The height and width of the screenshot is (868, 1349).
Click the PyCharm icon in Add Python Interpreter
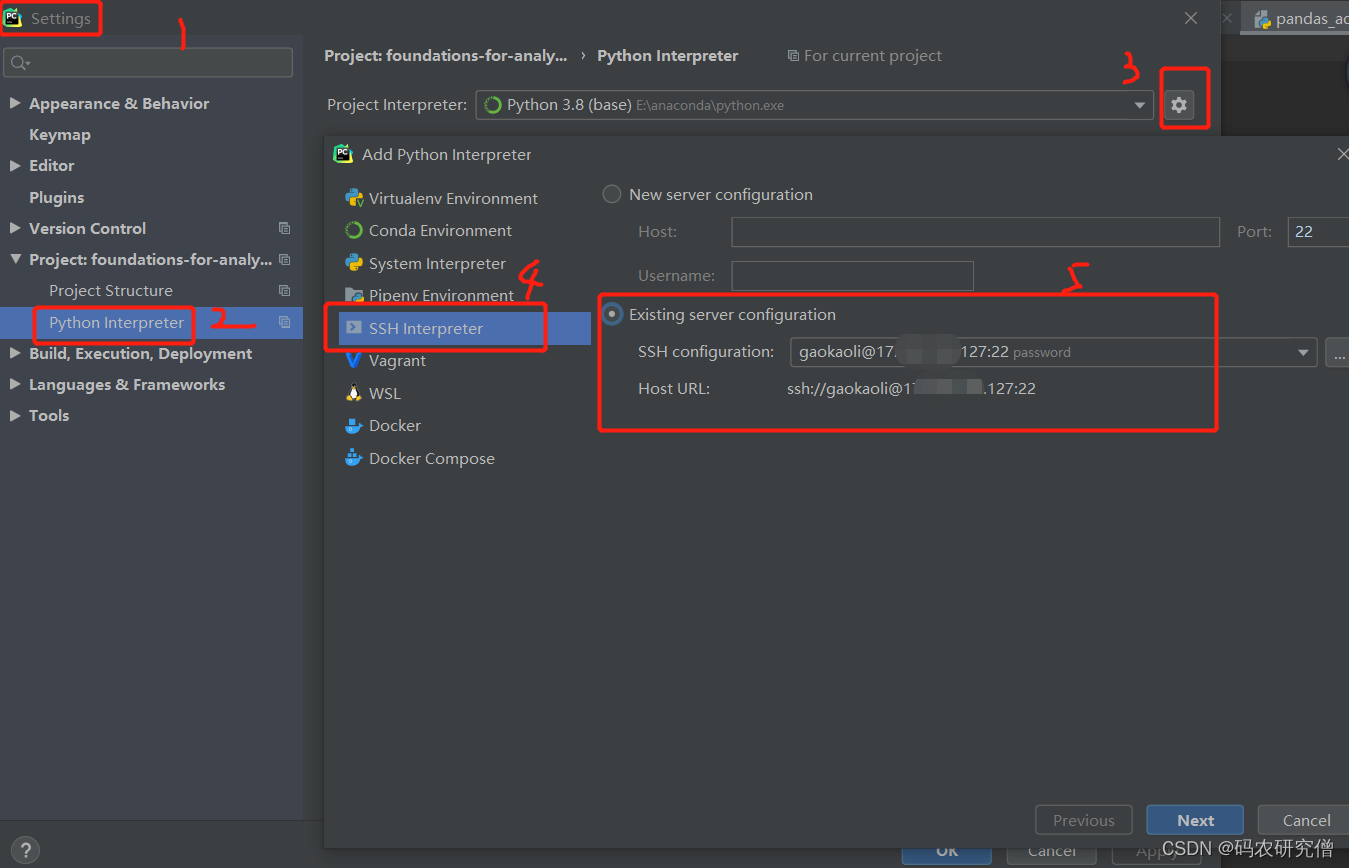click(344, 154)
